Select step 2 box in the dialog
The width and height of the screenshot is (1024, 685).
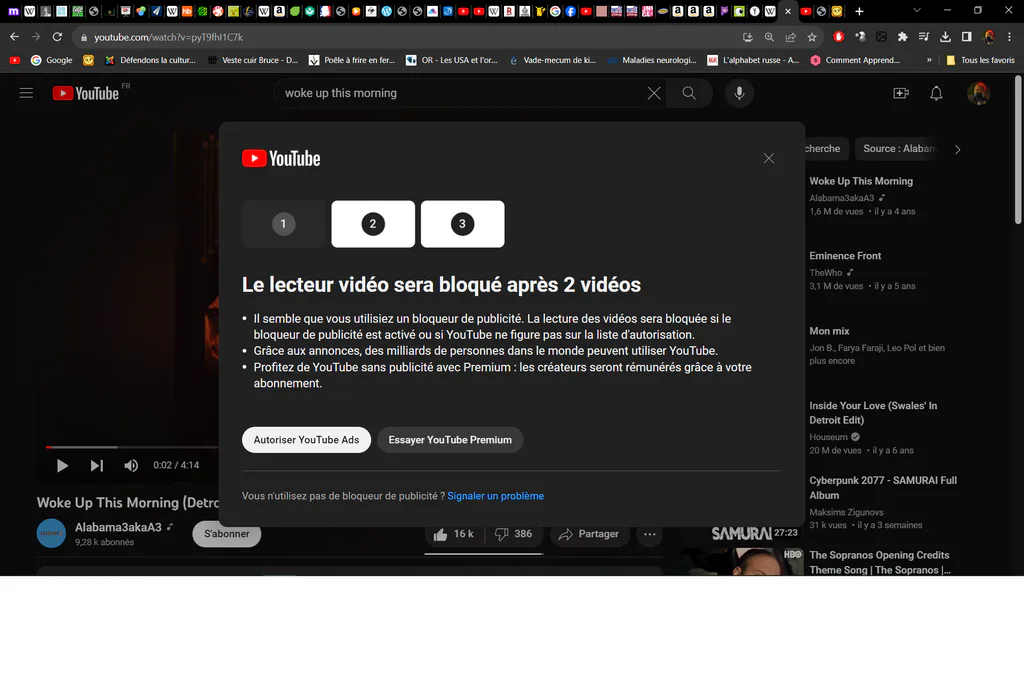coord(373,224)
